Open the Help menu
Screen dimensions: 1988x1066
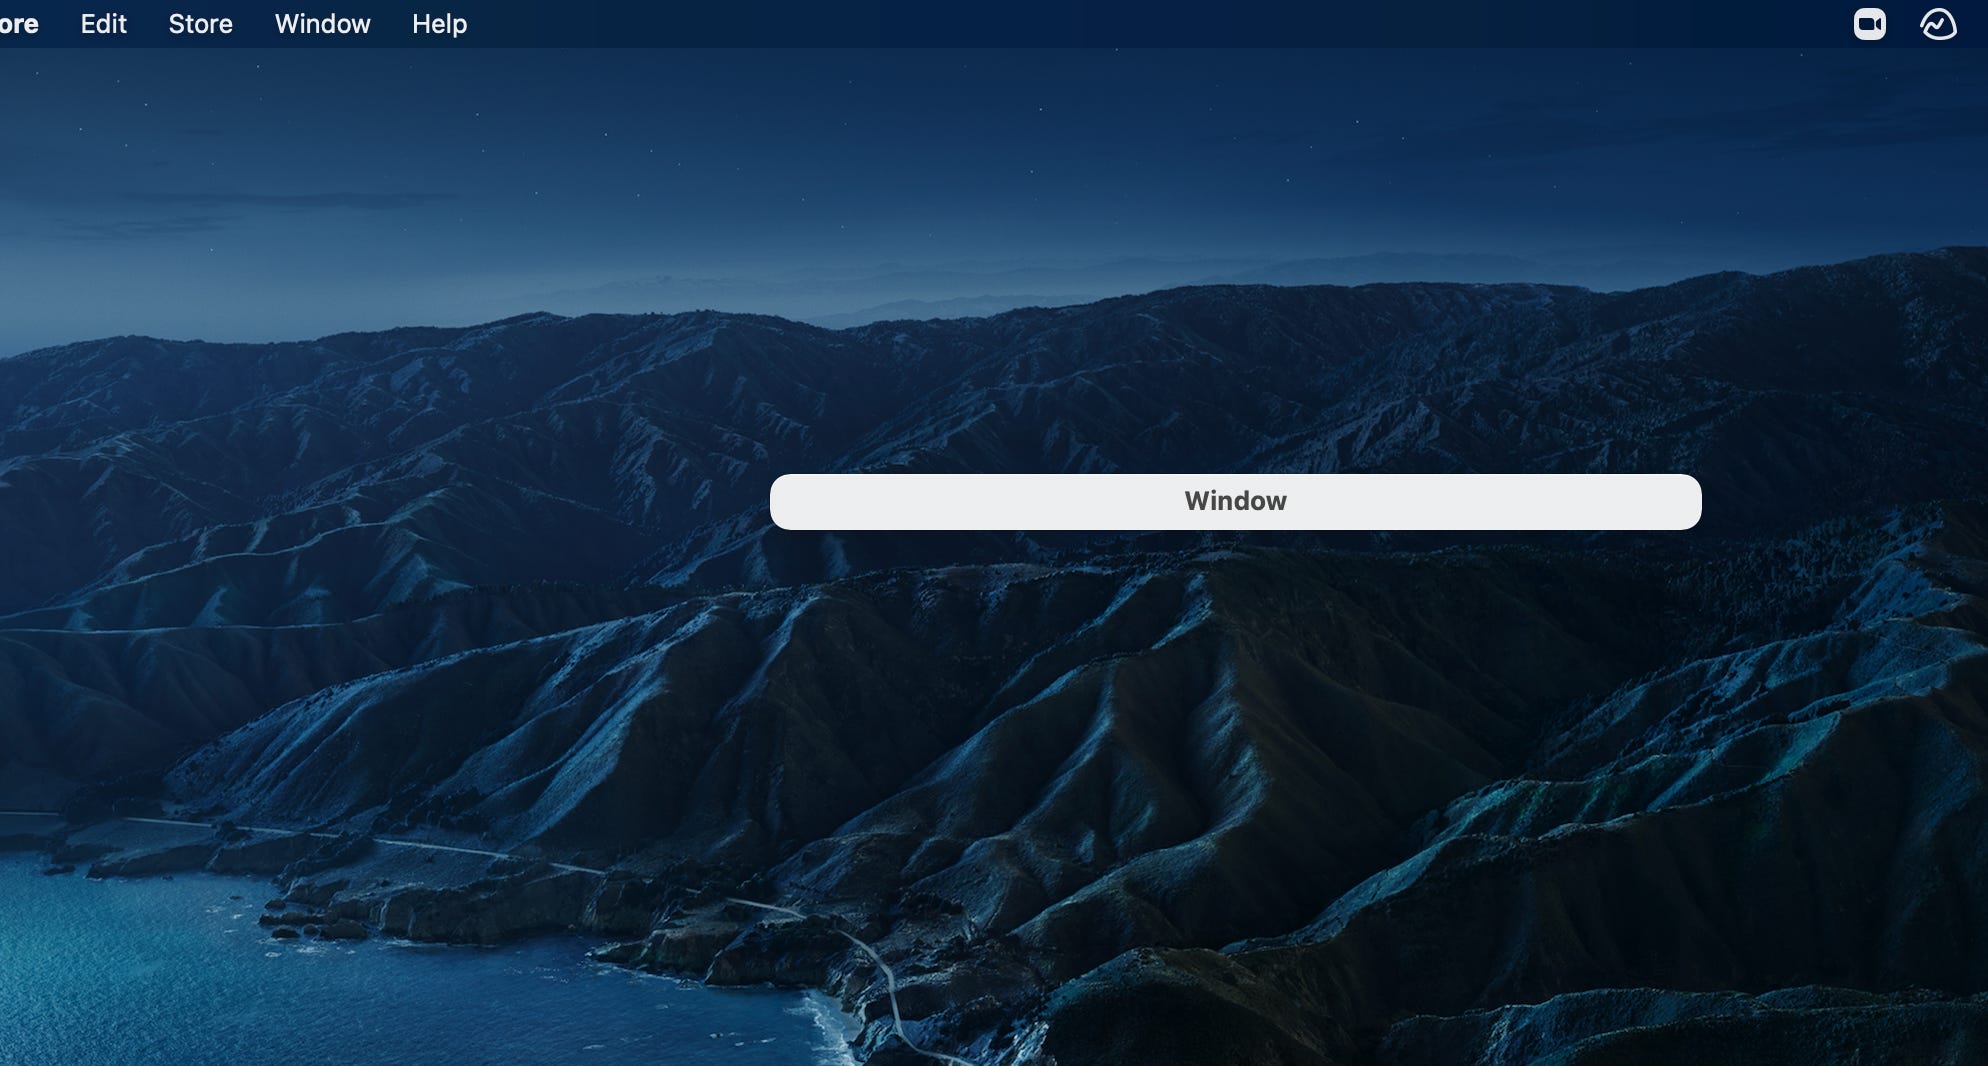[439, 24]
